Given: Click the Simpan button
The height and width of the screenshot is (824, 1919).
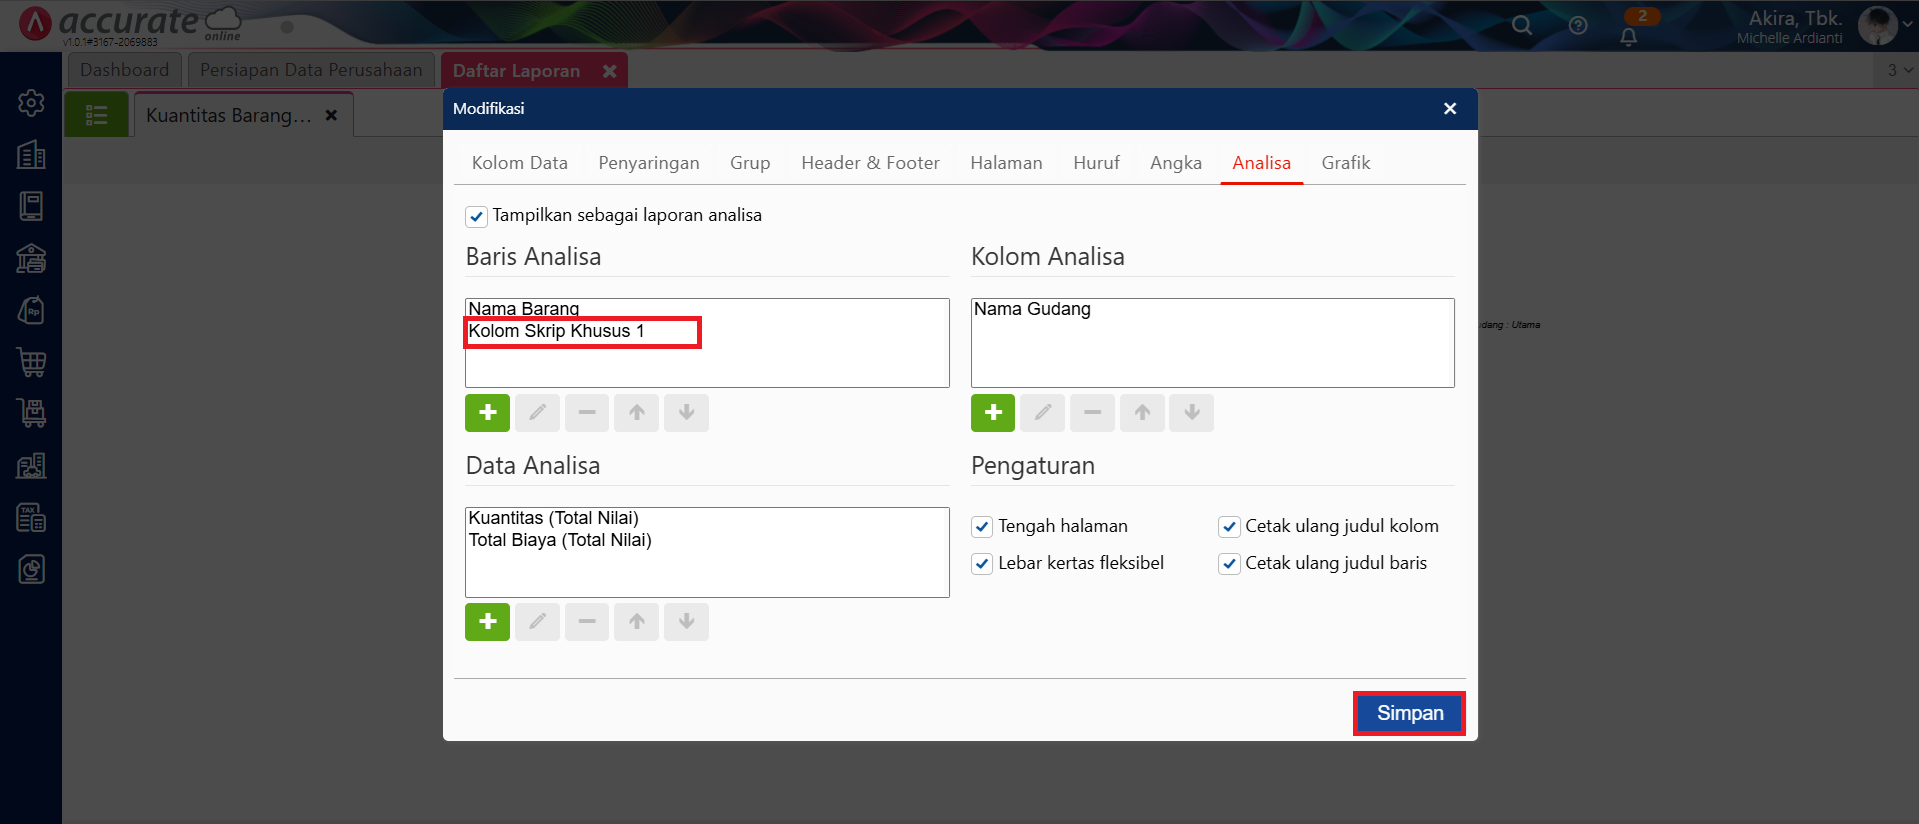Looking at the screenshot, I should (1409, 713).
